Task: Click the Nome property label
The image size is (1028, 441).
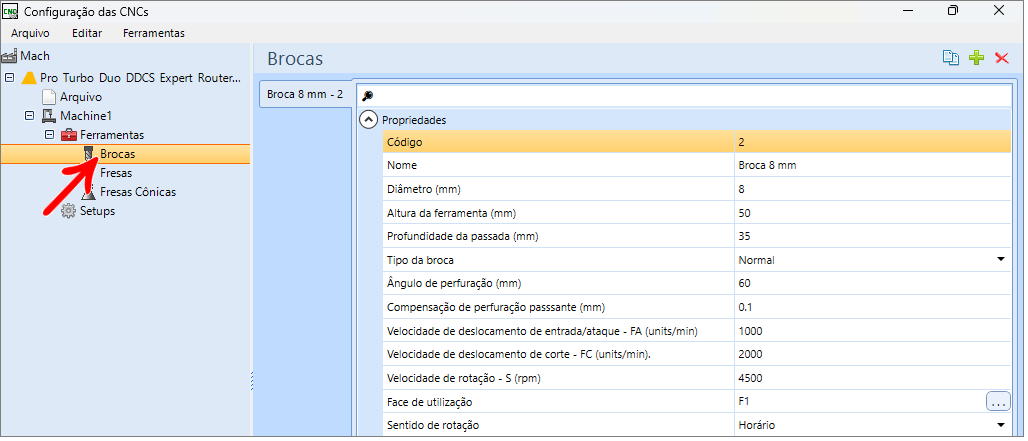Action: (402, 165)
